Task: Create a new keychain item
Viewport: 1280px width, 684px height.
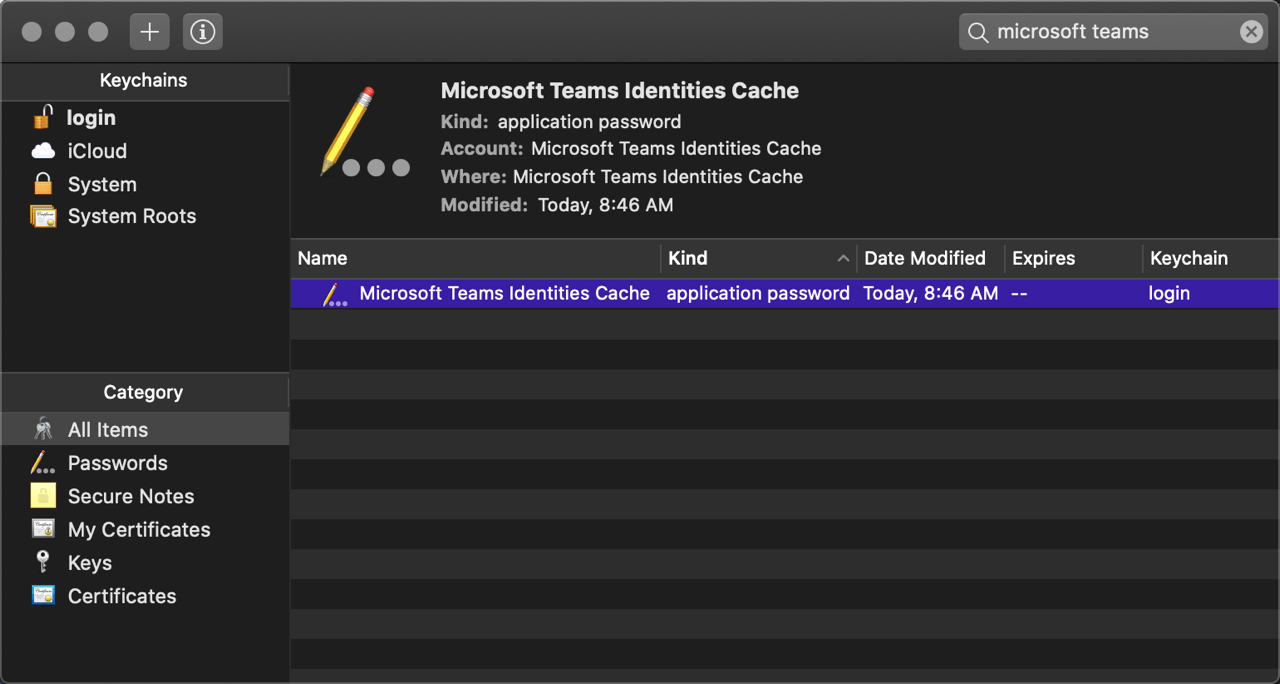Action: [149, 31]
